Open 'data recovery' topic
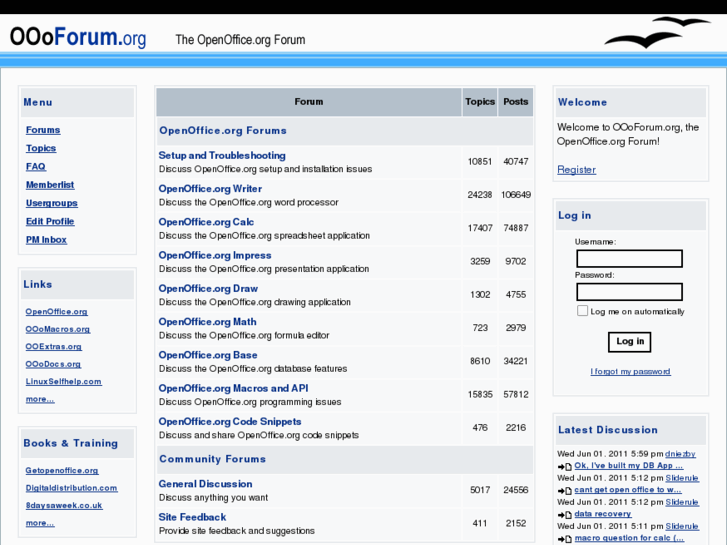 [x=603, y=514]
